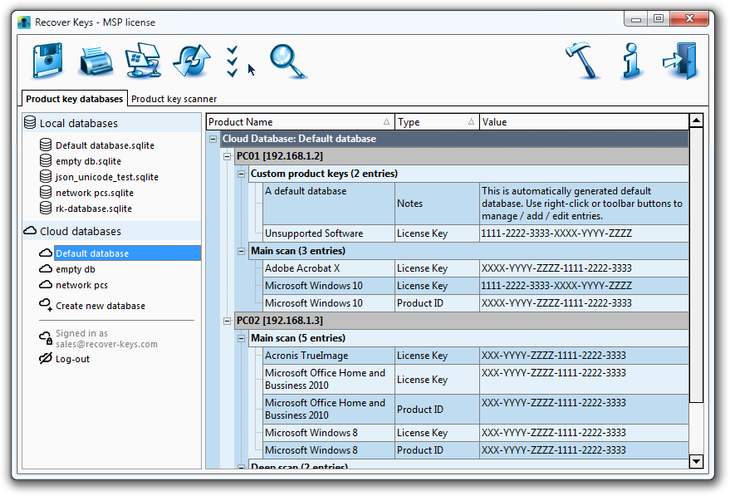
Task: Switch to Product key databases tab
Action: point(74,99)
